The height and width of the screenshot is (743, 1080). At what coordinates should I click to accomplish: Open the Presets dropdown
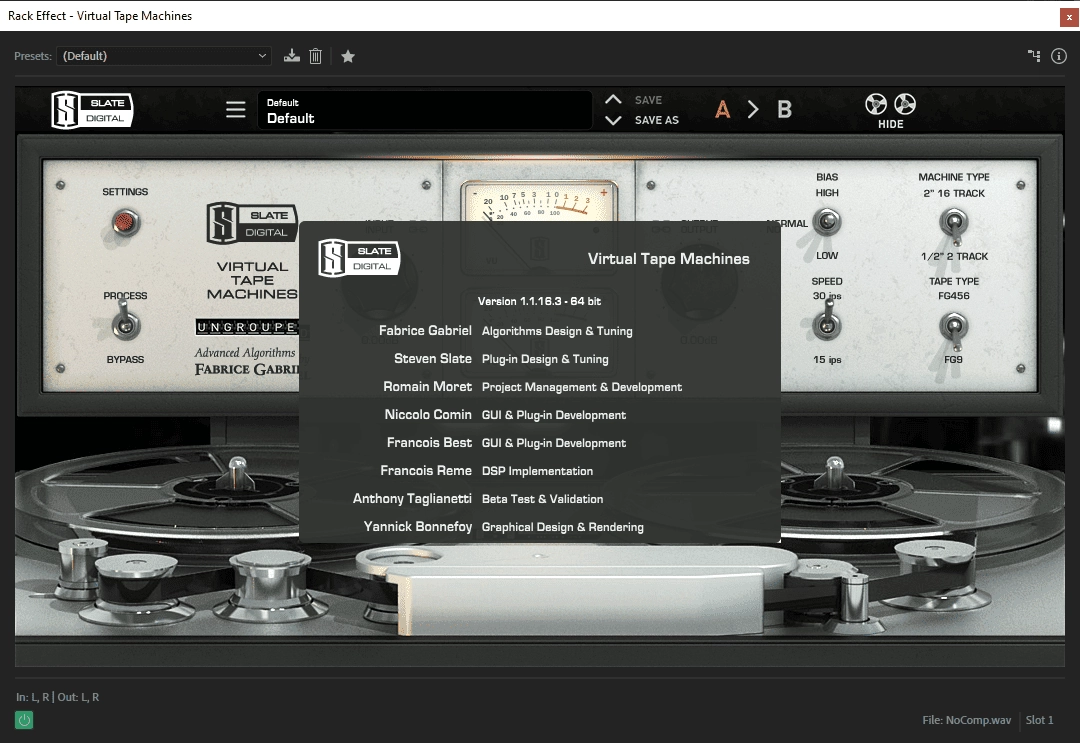[x=164, y=56]
